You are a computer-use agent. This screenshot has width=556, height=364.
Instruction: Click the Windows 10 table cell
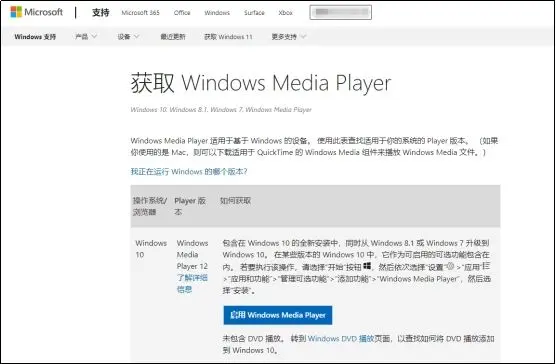coord(151,249)
